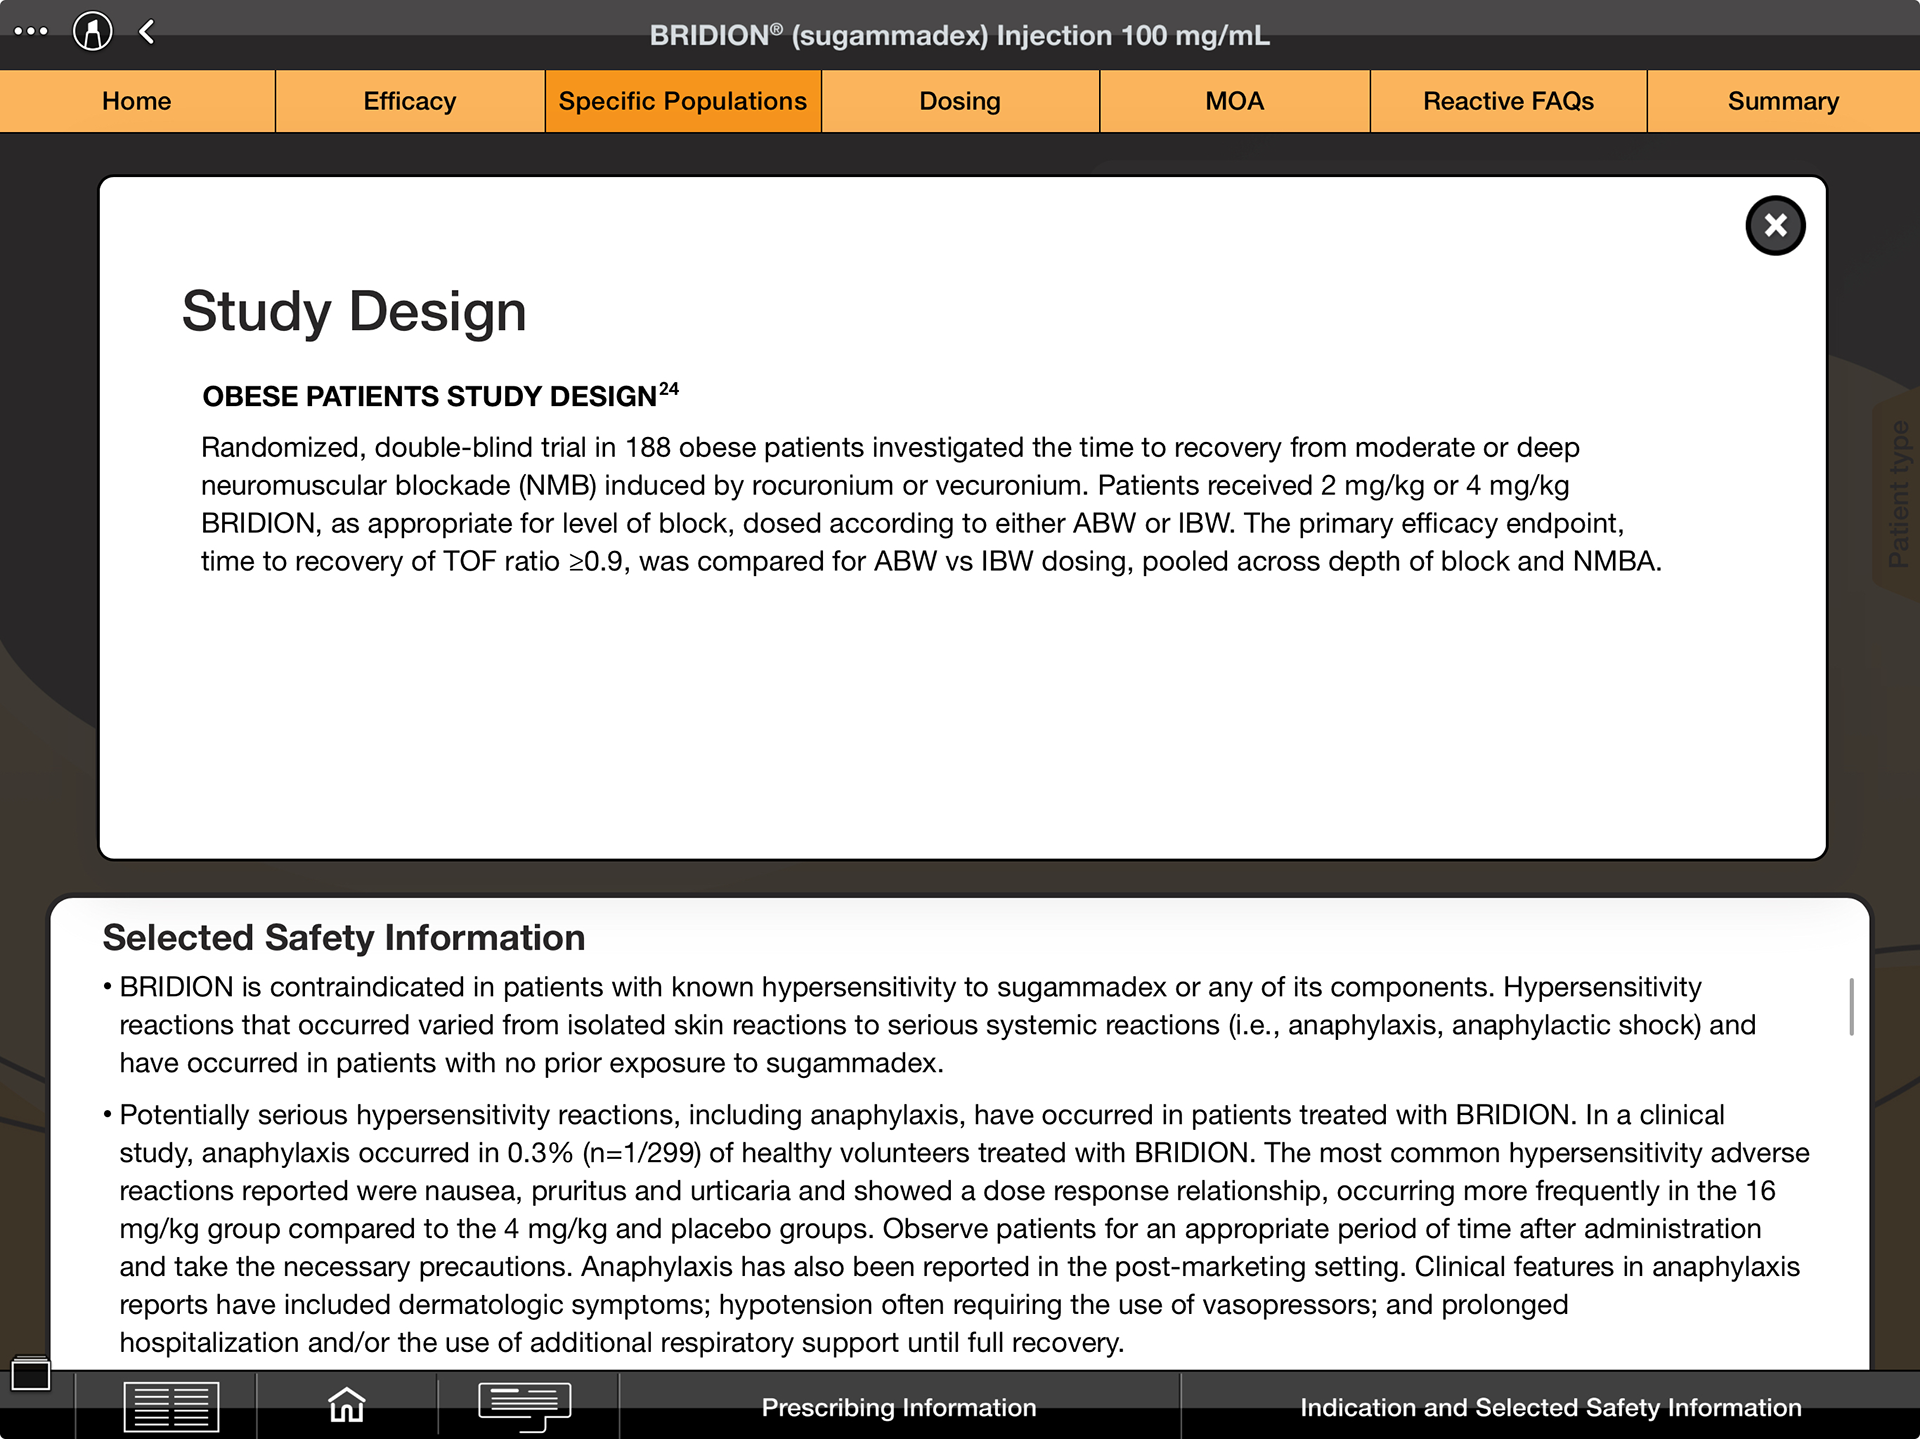Select the Study Design heading
The width and height of the screenshot is (1920, 1439).
354,311
